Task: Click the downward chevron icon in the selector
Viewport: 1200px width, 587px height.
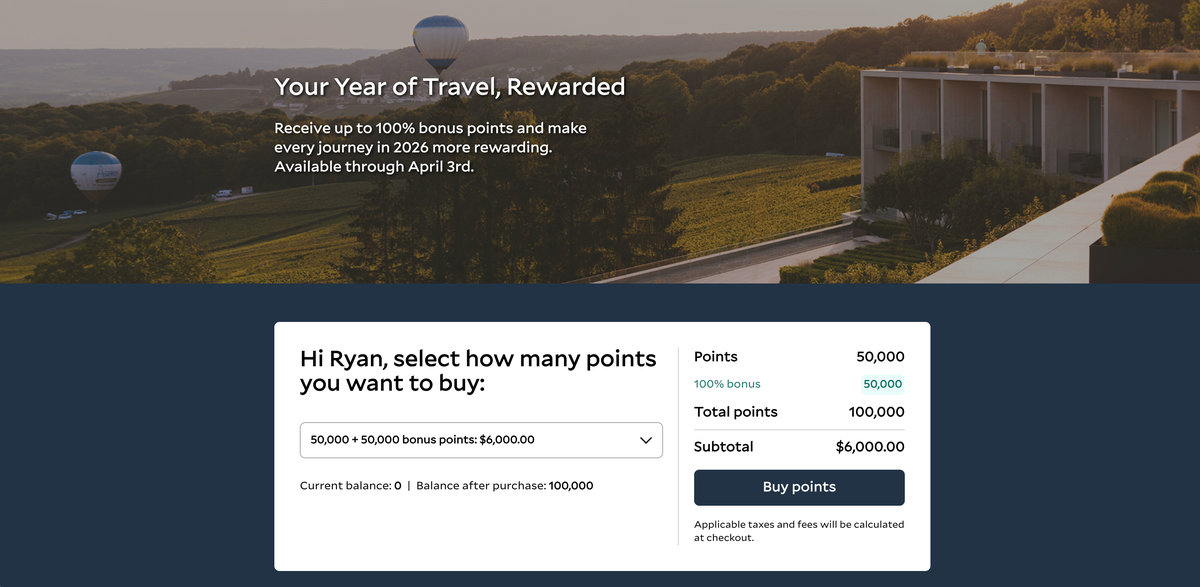Action: click(646, 440)
